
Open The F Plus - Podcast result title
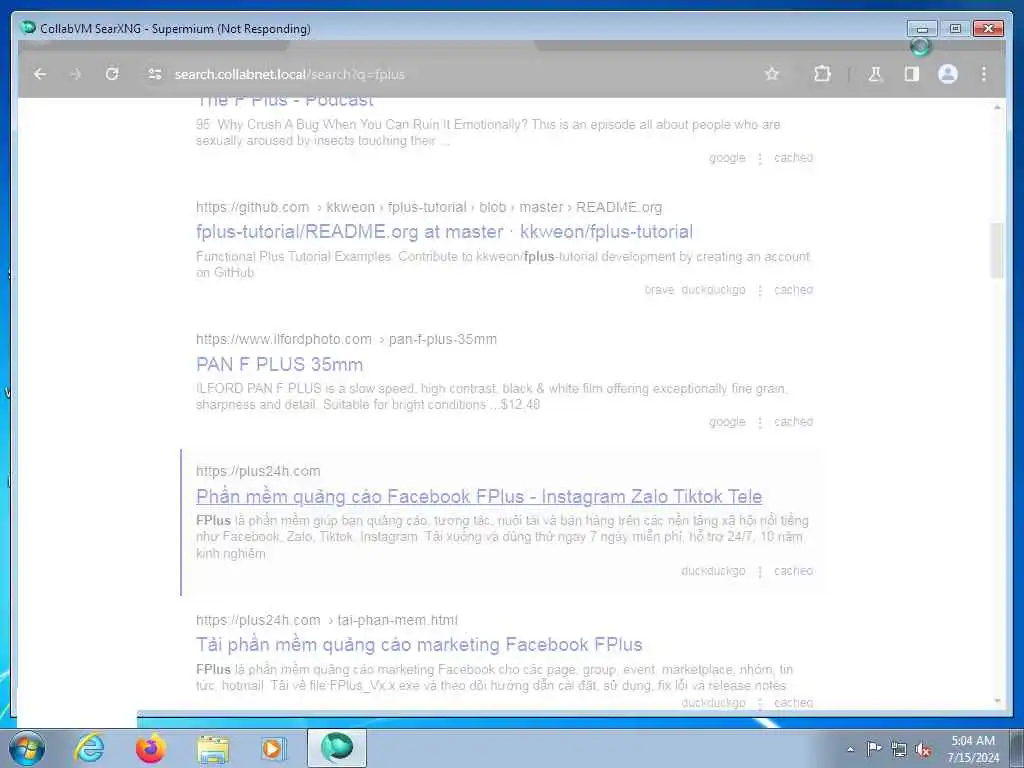[x=285, y=101]
